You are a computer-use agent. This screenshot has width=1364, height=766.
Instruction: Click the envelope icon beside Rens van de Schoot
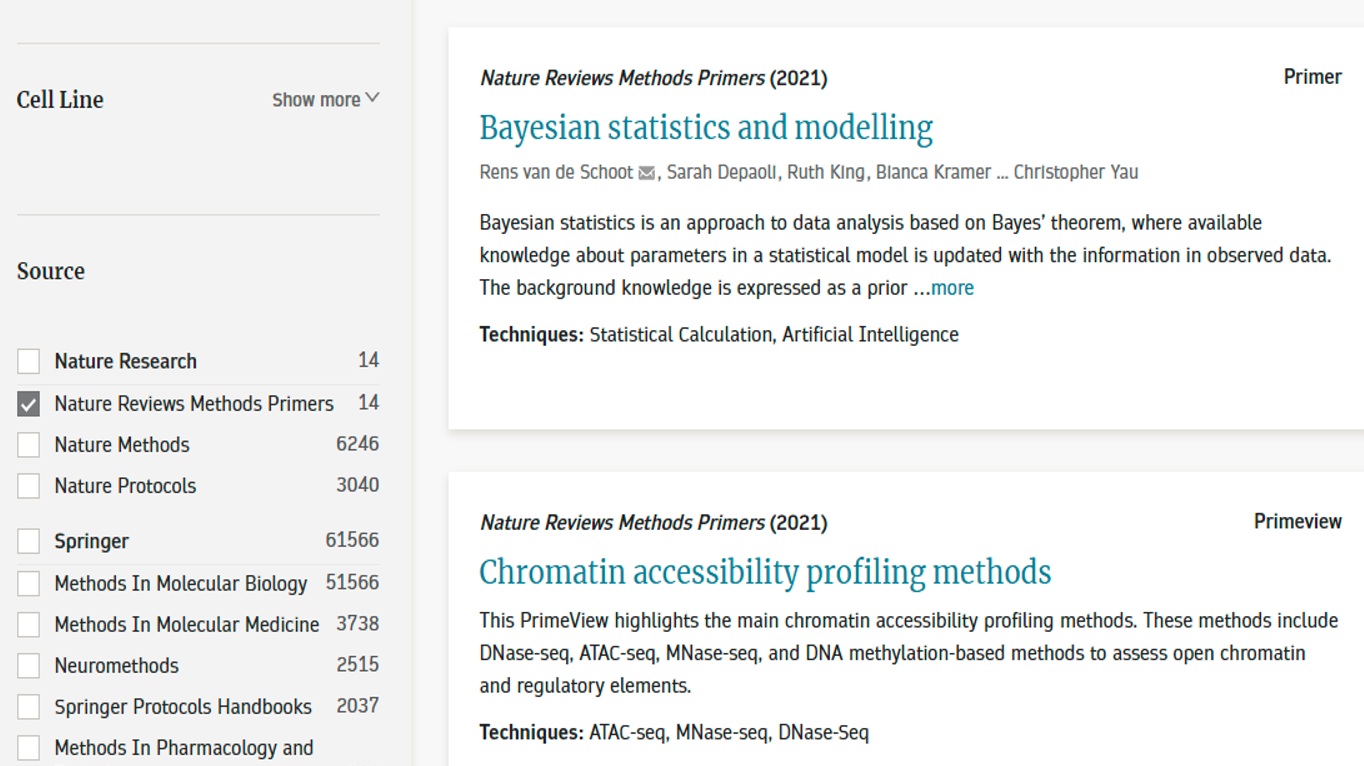[647, 173]
